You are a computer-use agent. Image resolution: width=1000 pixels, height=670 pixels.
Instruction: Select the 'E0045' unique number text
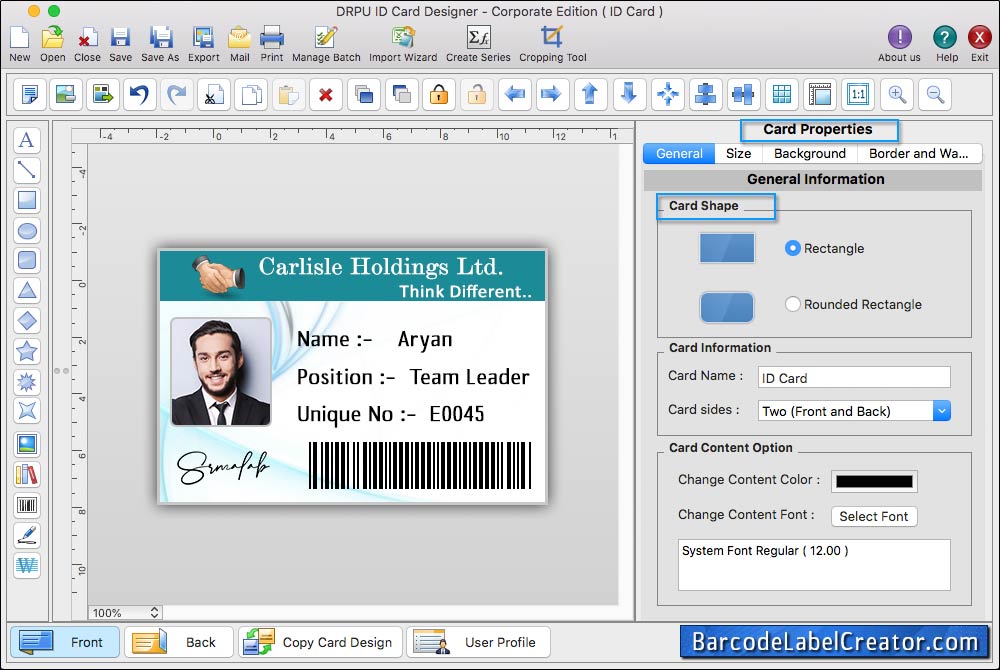pyautogui.click(x=457, y=414)
